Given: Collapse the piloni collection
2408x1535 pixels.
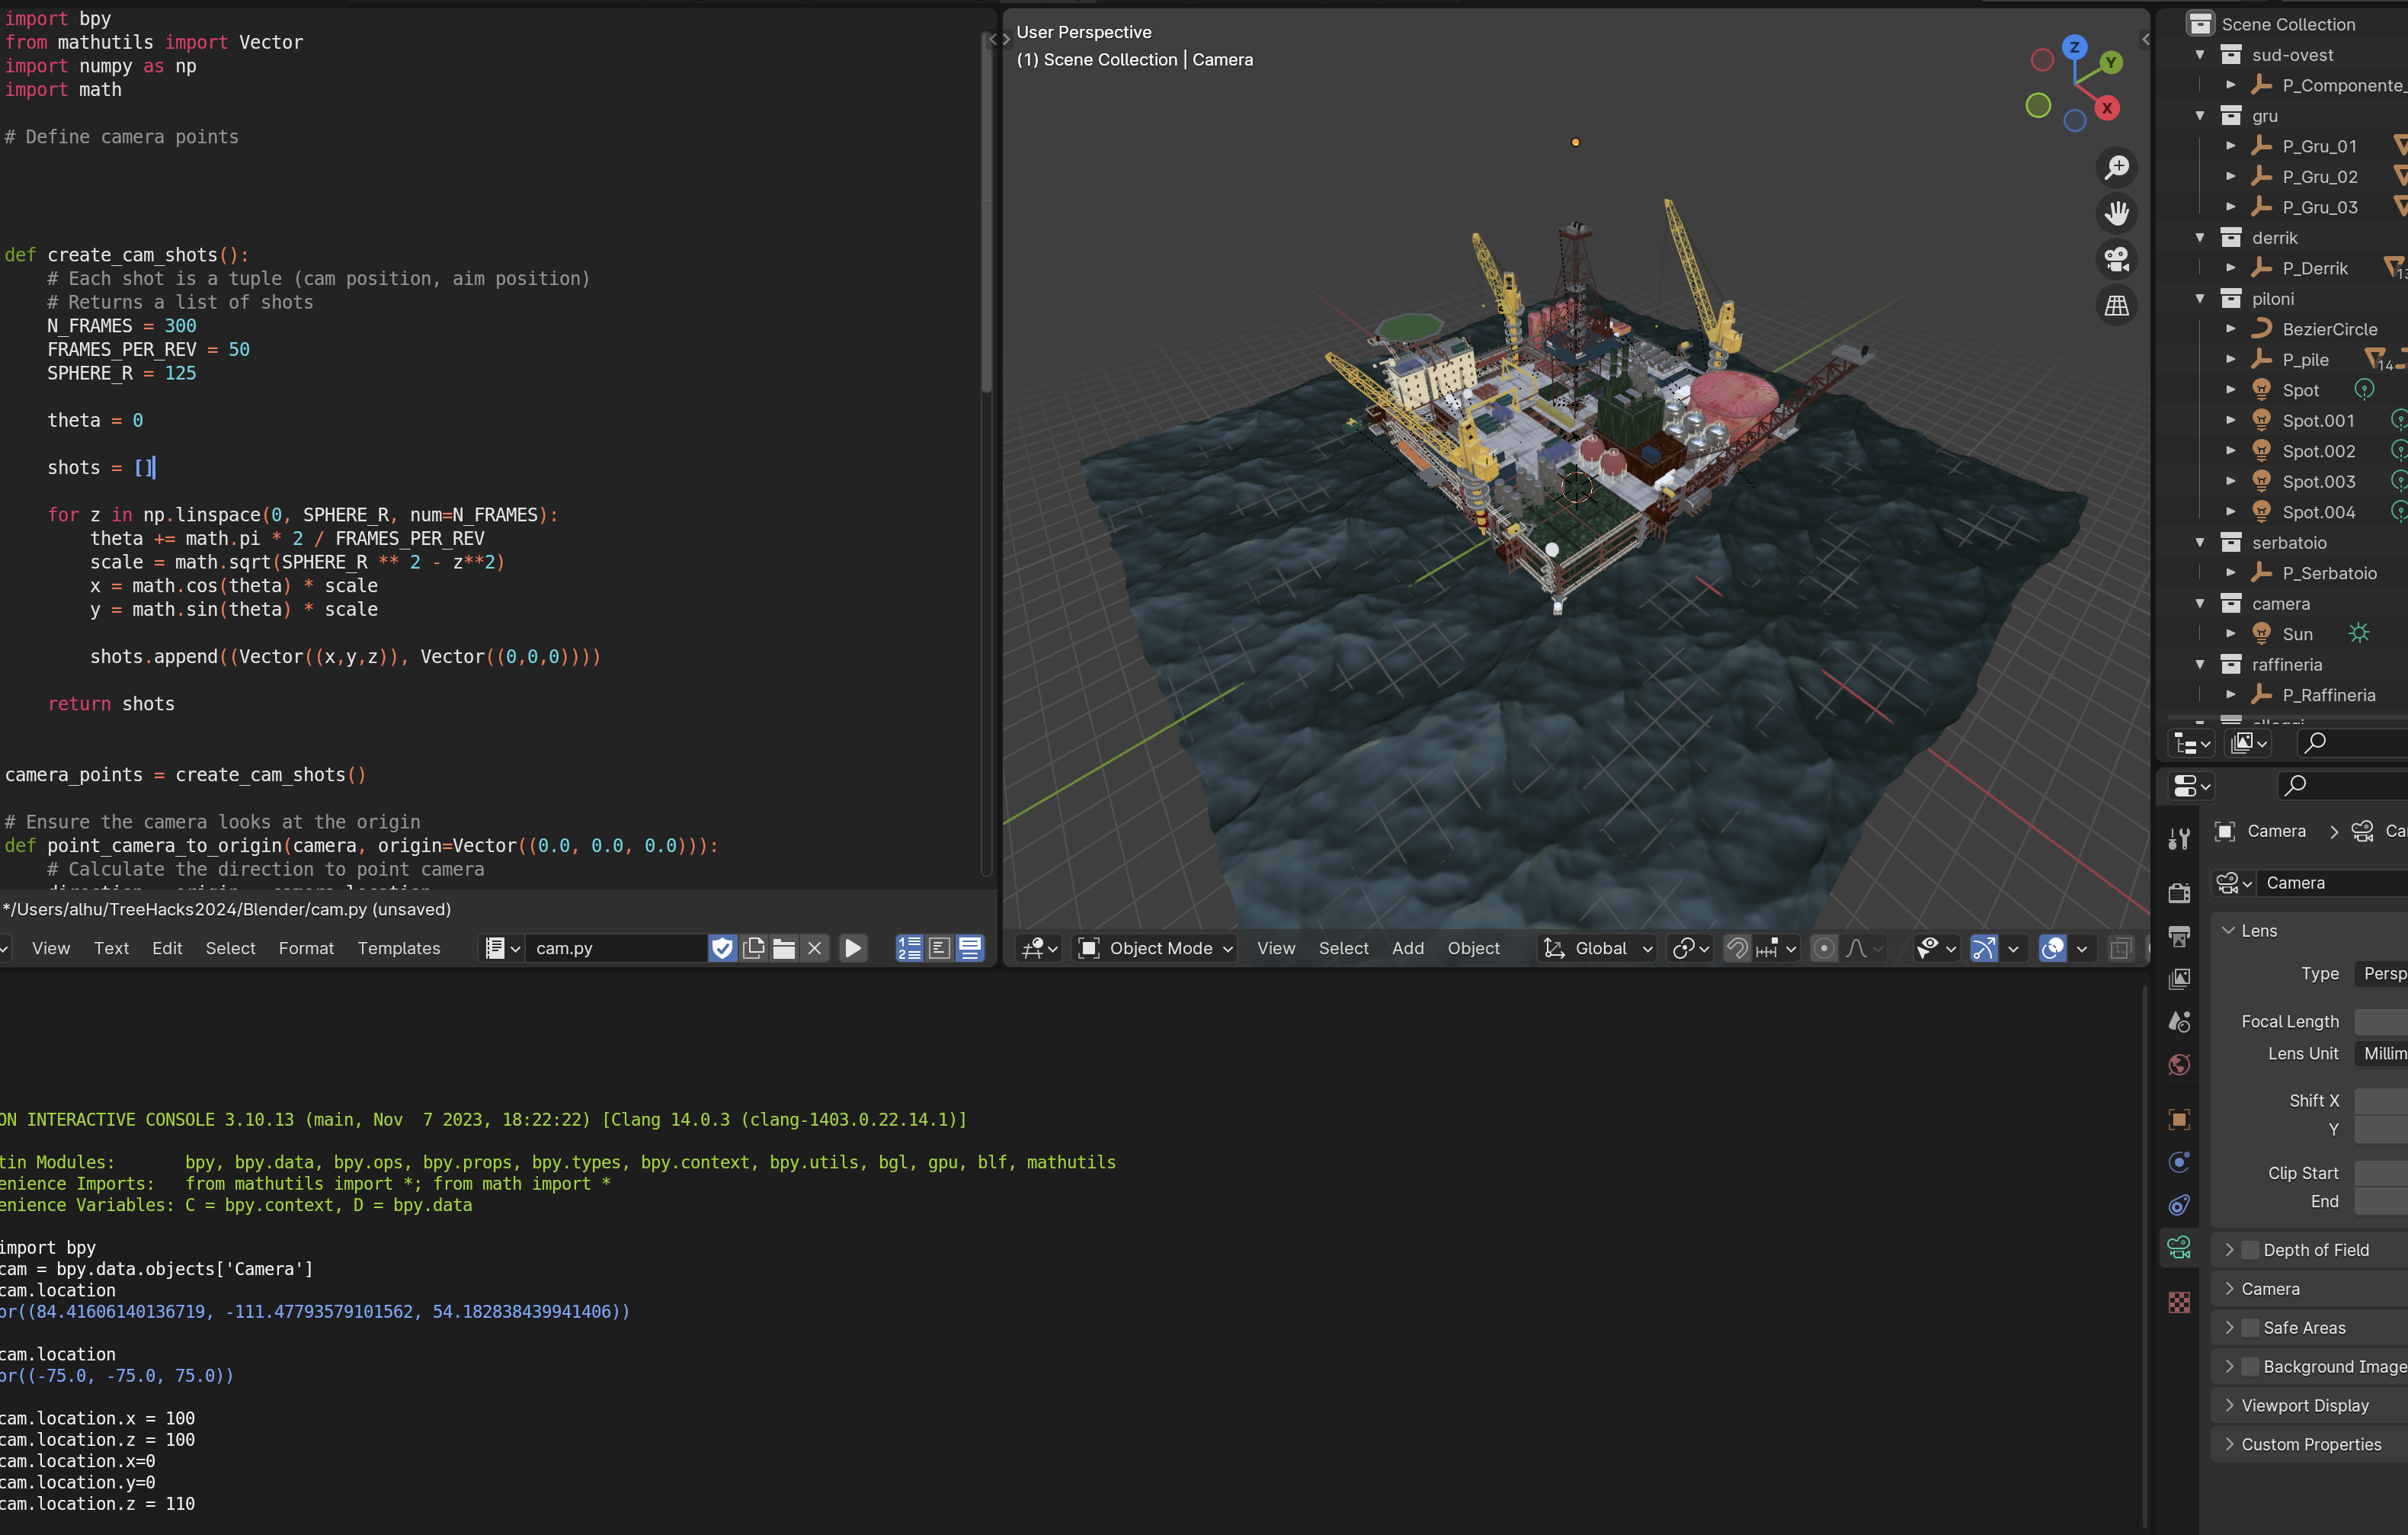Looking at the screenshot, I should pyautogui.click(x=2200, y=299).
